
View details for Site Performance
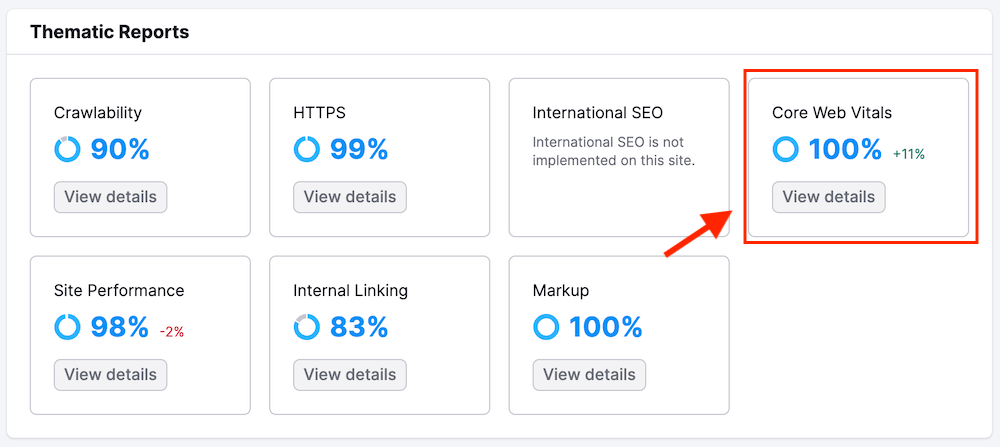click(110, 375)
